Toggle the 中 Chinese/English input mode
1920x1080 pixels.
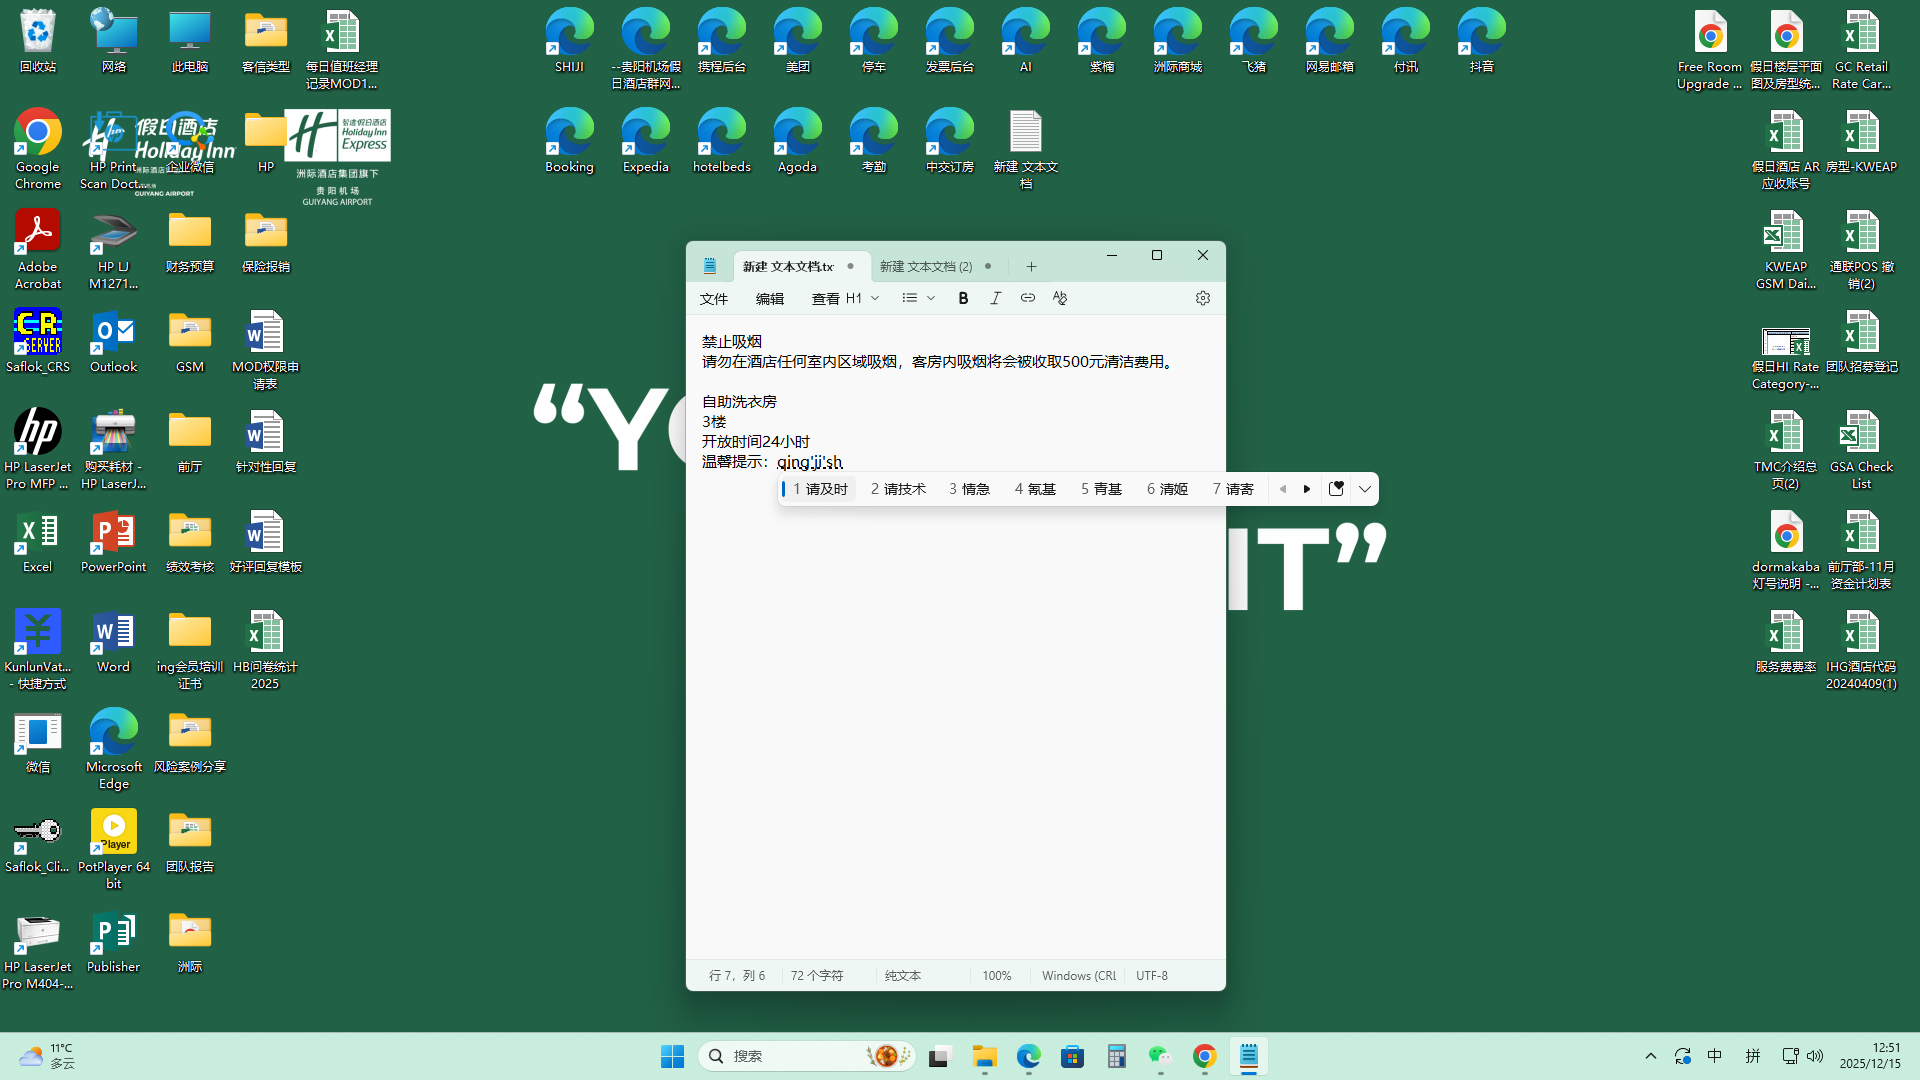1714,1056
